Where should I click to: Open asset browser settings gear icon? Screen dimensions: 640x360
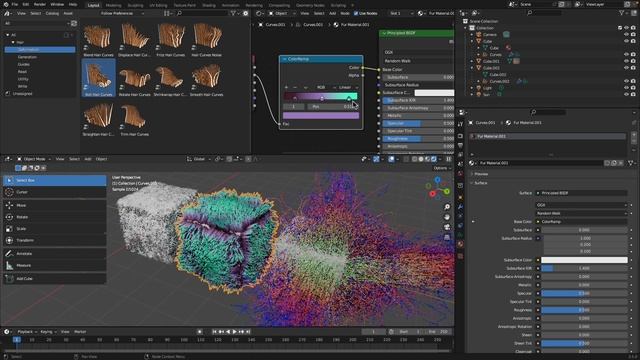click(x=245, y=13)
